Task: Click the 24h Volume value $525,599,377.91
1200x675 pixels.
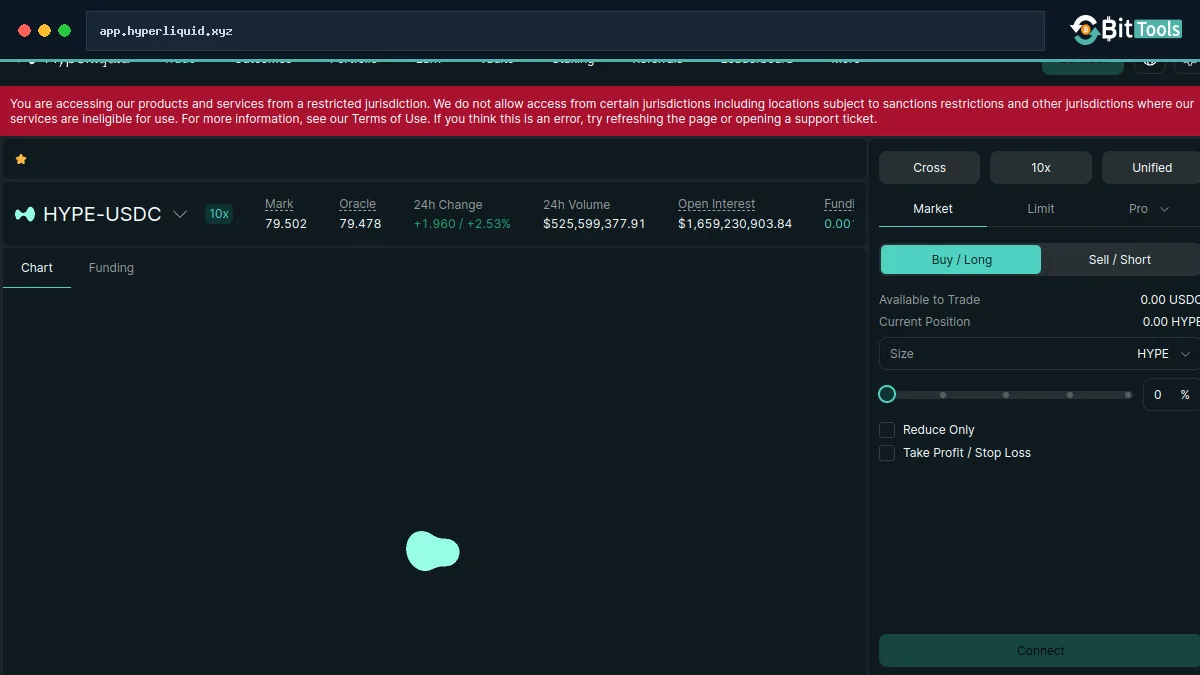Action: click(594, 224)
